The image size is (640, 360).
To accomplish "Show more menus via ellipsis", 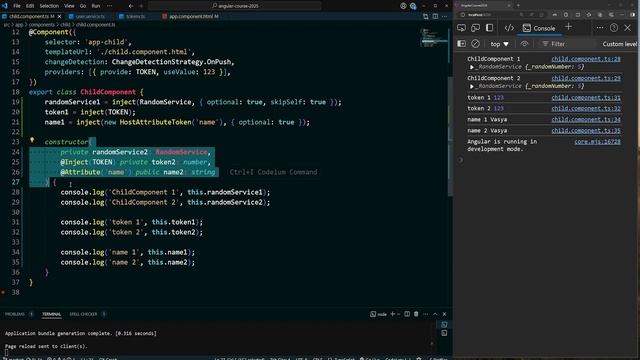I will click(x=109, y=6).
